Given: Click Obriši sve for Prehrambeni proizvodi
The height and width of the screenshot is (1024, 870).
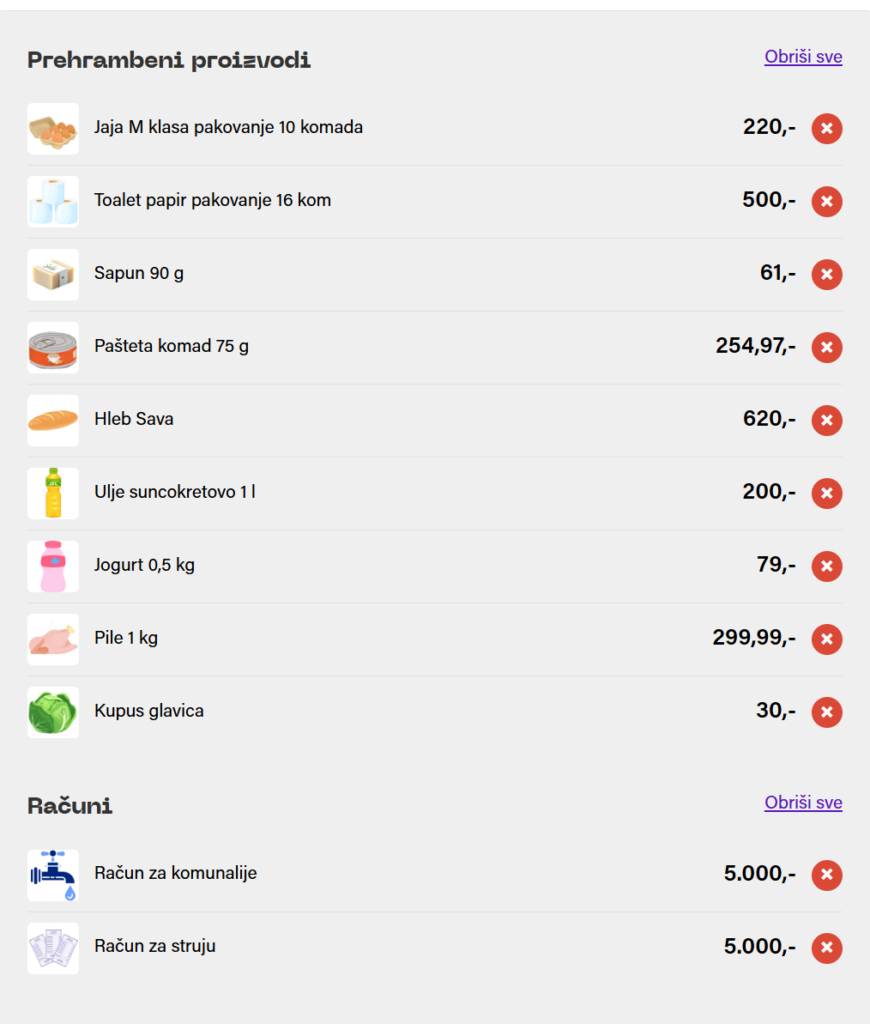Looking at the screenshot, I should click(x=803, y=57).
